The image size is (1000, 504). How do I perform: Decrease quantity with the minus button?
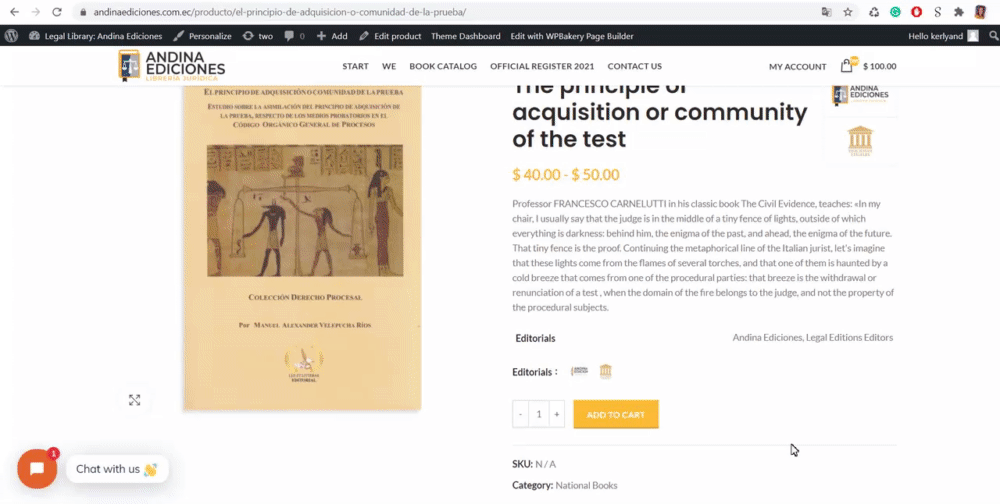click(x=520, y=415)
